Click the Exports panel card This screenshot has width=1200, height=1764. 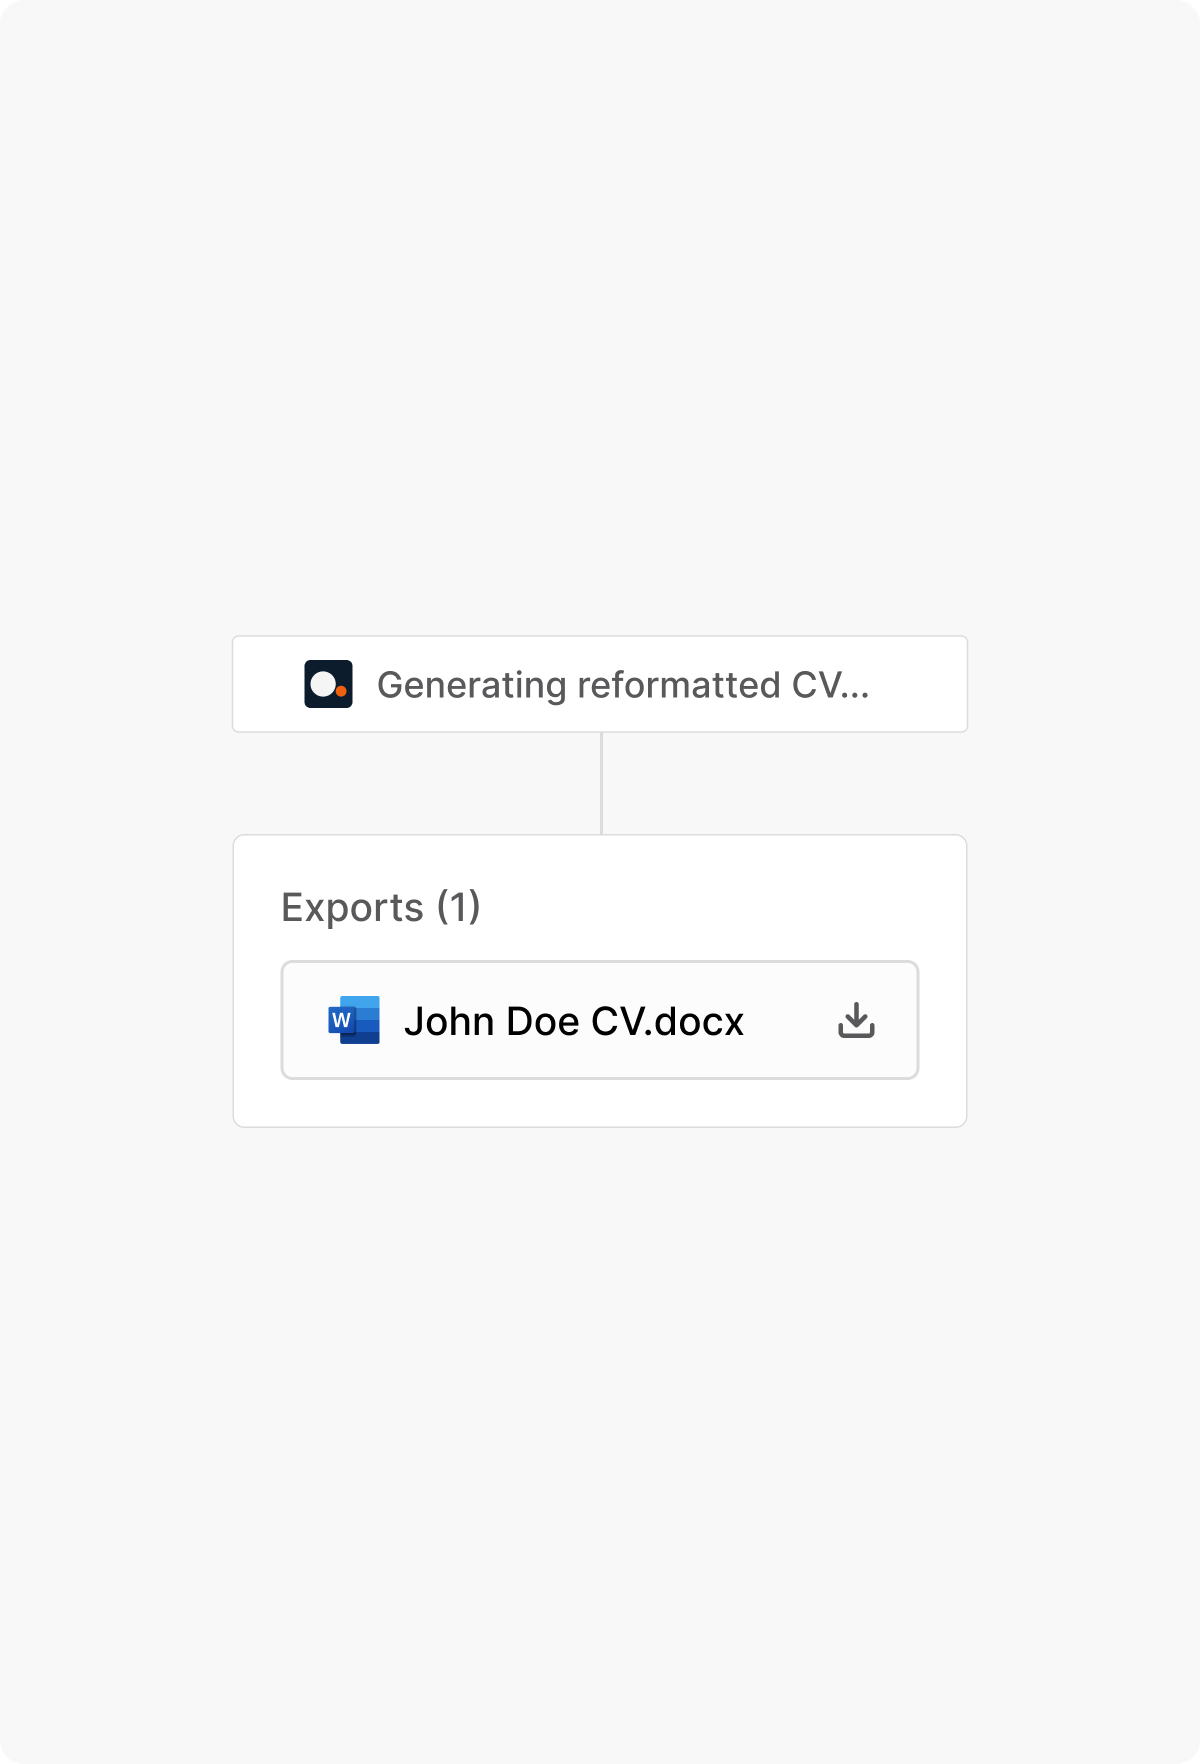click(x=600, y=978)
